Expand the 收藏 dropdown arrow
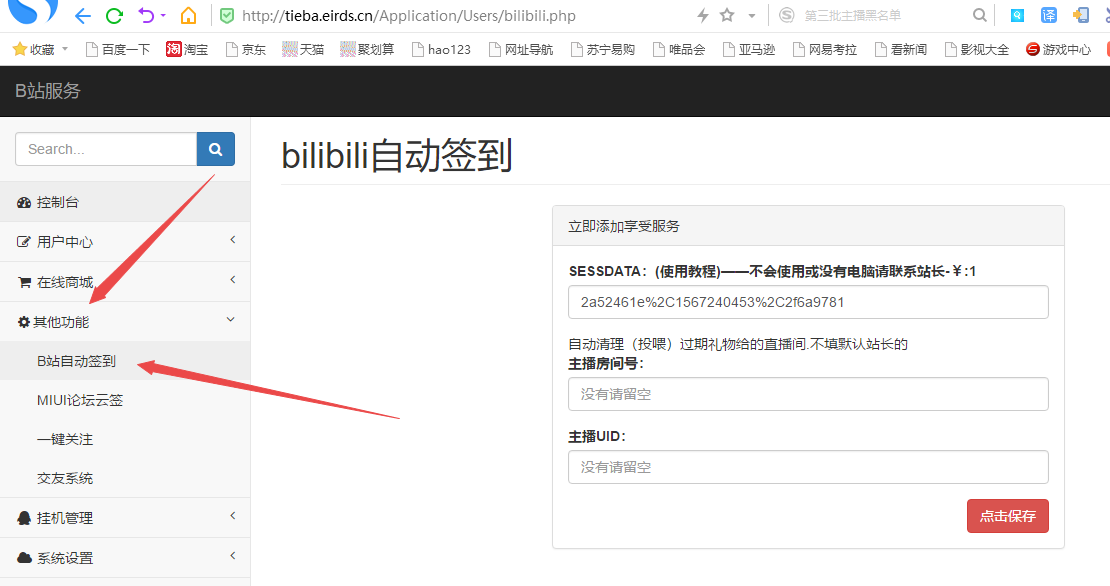This screenshot has height=586, width=1110. pos(65,49)
